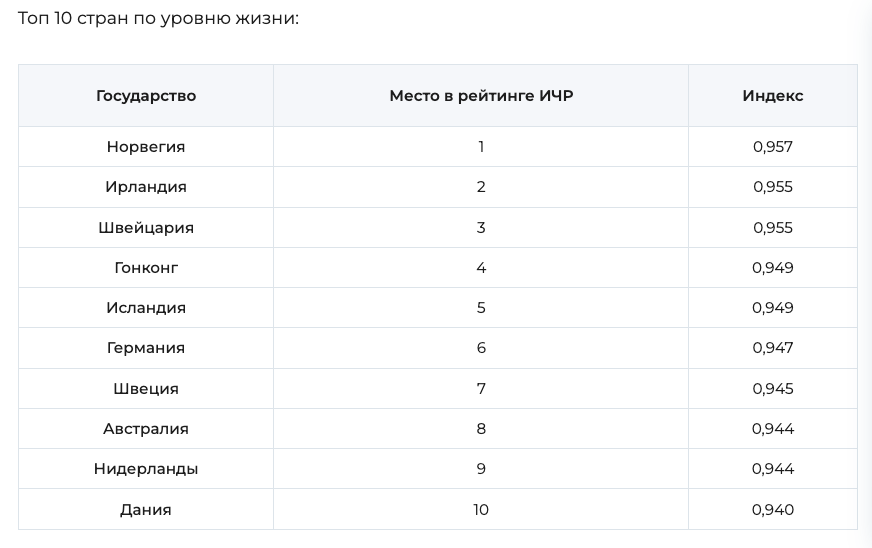Select the Норвегия table cell
Image resolution: width=872 pixels, height=548 pixels.
pos(146,147)
